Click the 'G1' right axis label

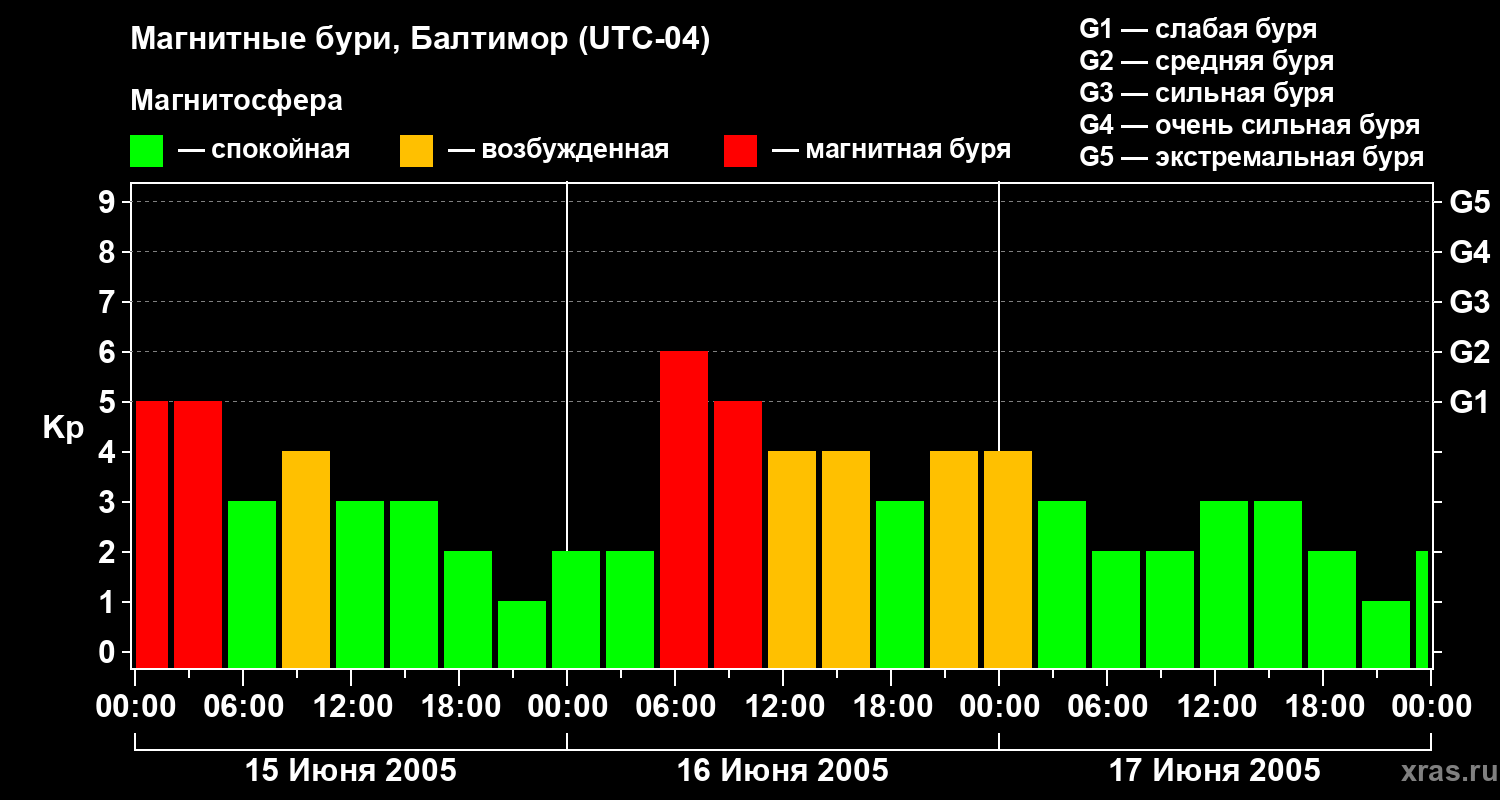[x=1470, y=403]
